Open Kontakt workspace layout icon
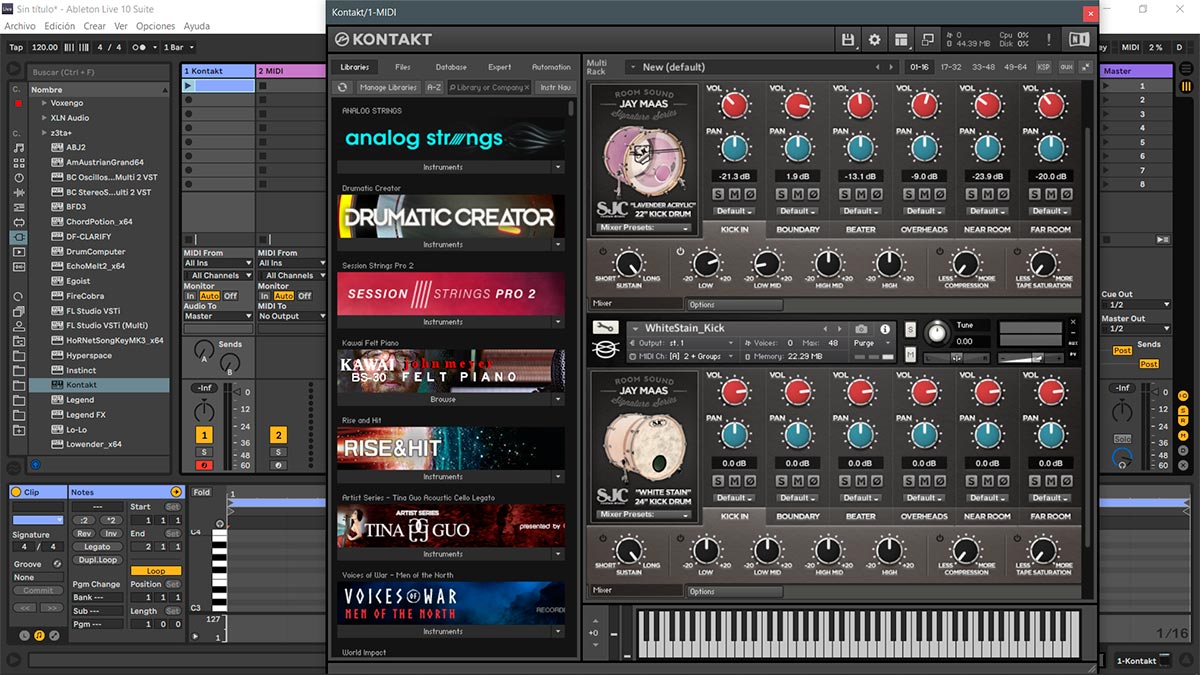 pos(902,39)
